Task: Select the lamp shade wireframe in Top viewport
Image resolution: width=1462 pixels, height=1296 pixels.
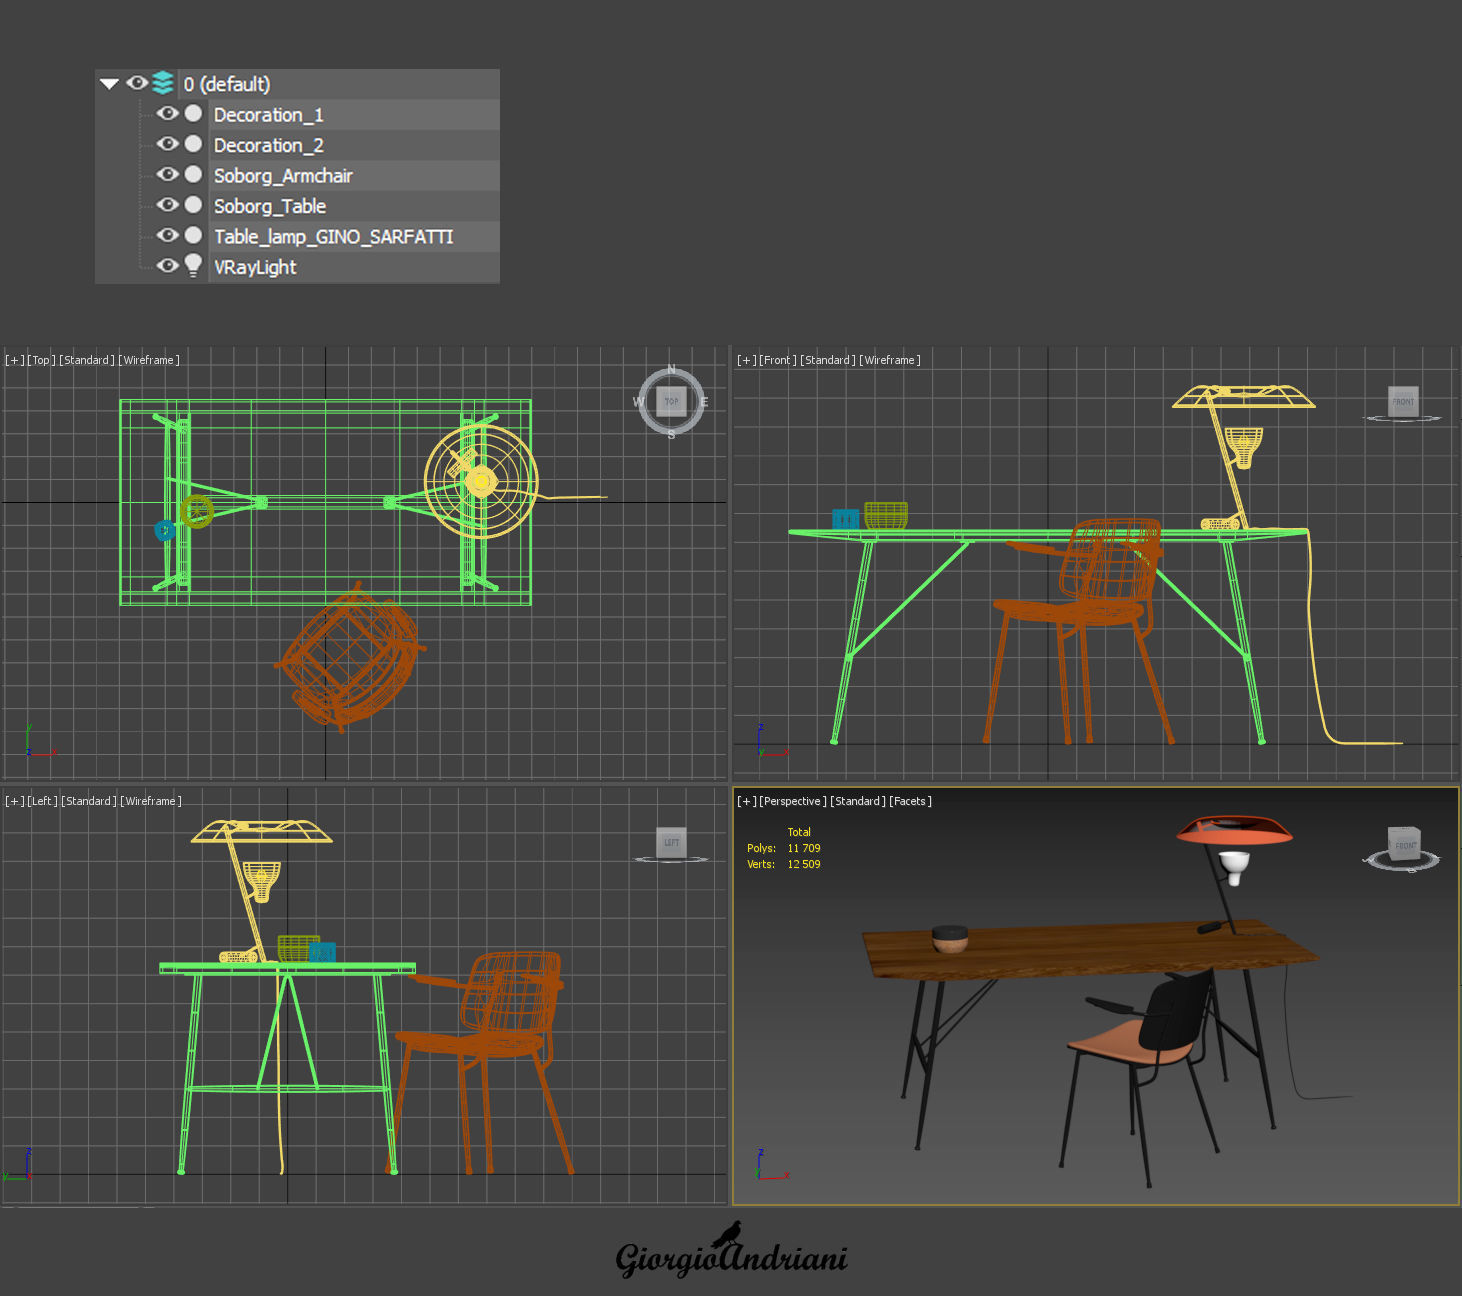Action: 481,482
